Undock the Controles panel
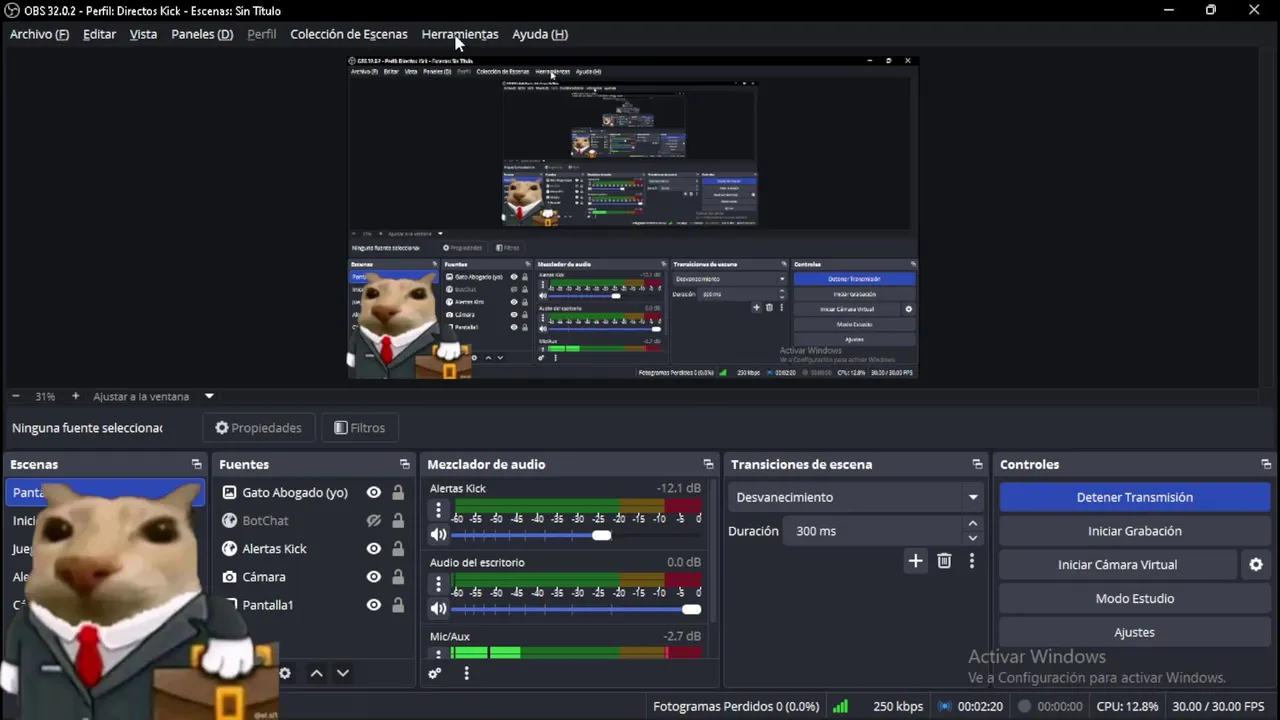 [x=1266, y=465]
